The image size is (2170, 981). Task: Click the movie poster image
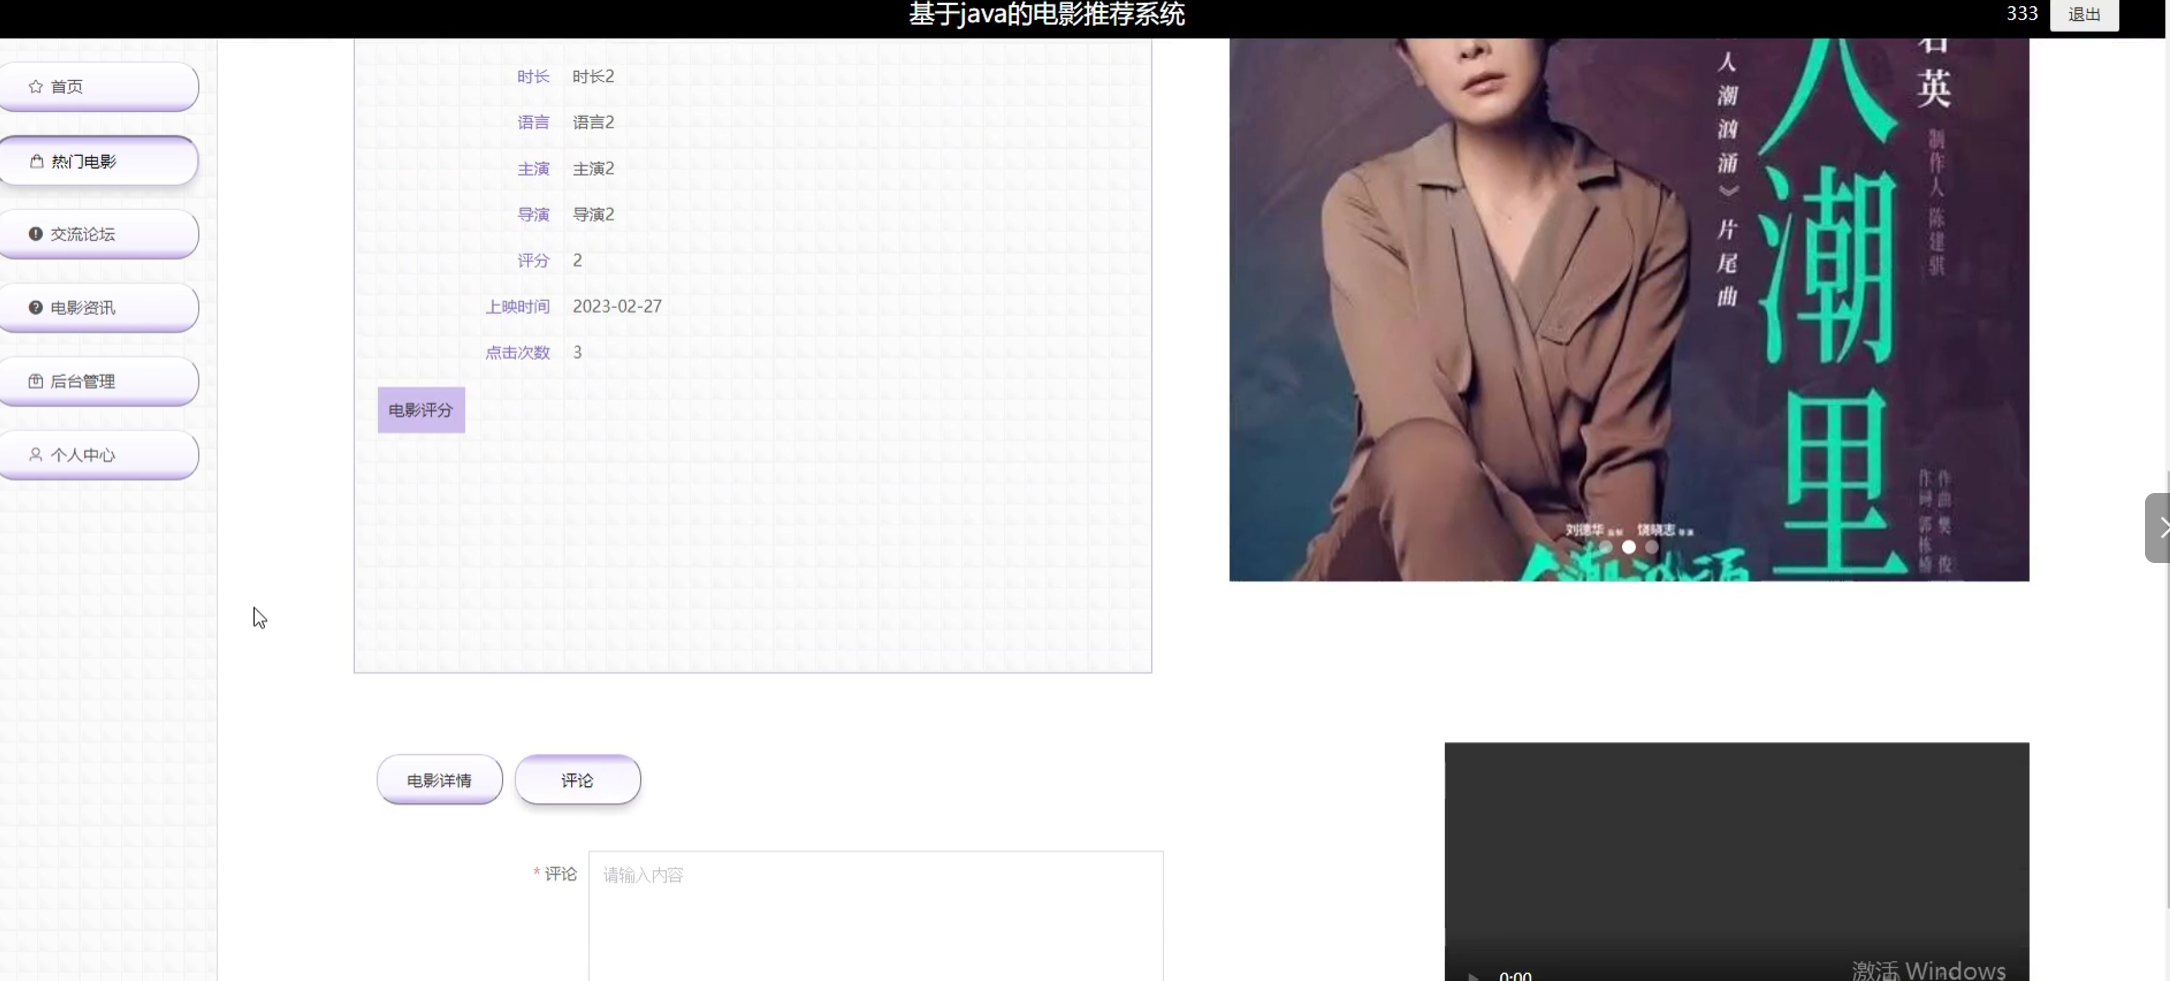(x=1629, y=310)
